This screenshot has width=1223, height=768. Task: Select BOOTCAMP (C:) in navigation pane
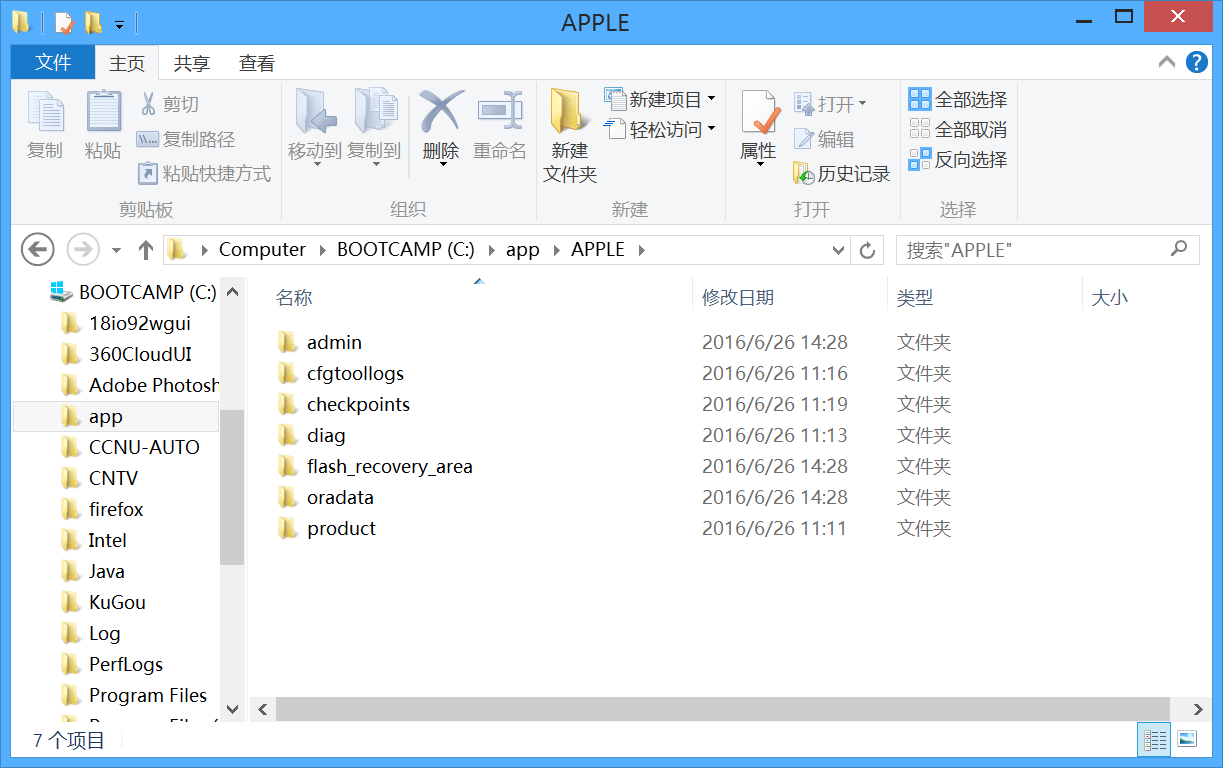tap(133, 292)
